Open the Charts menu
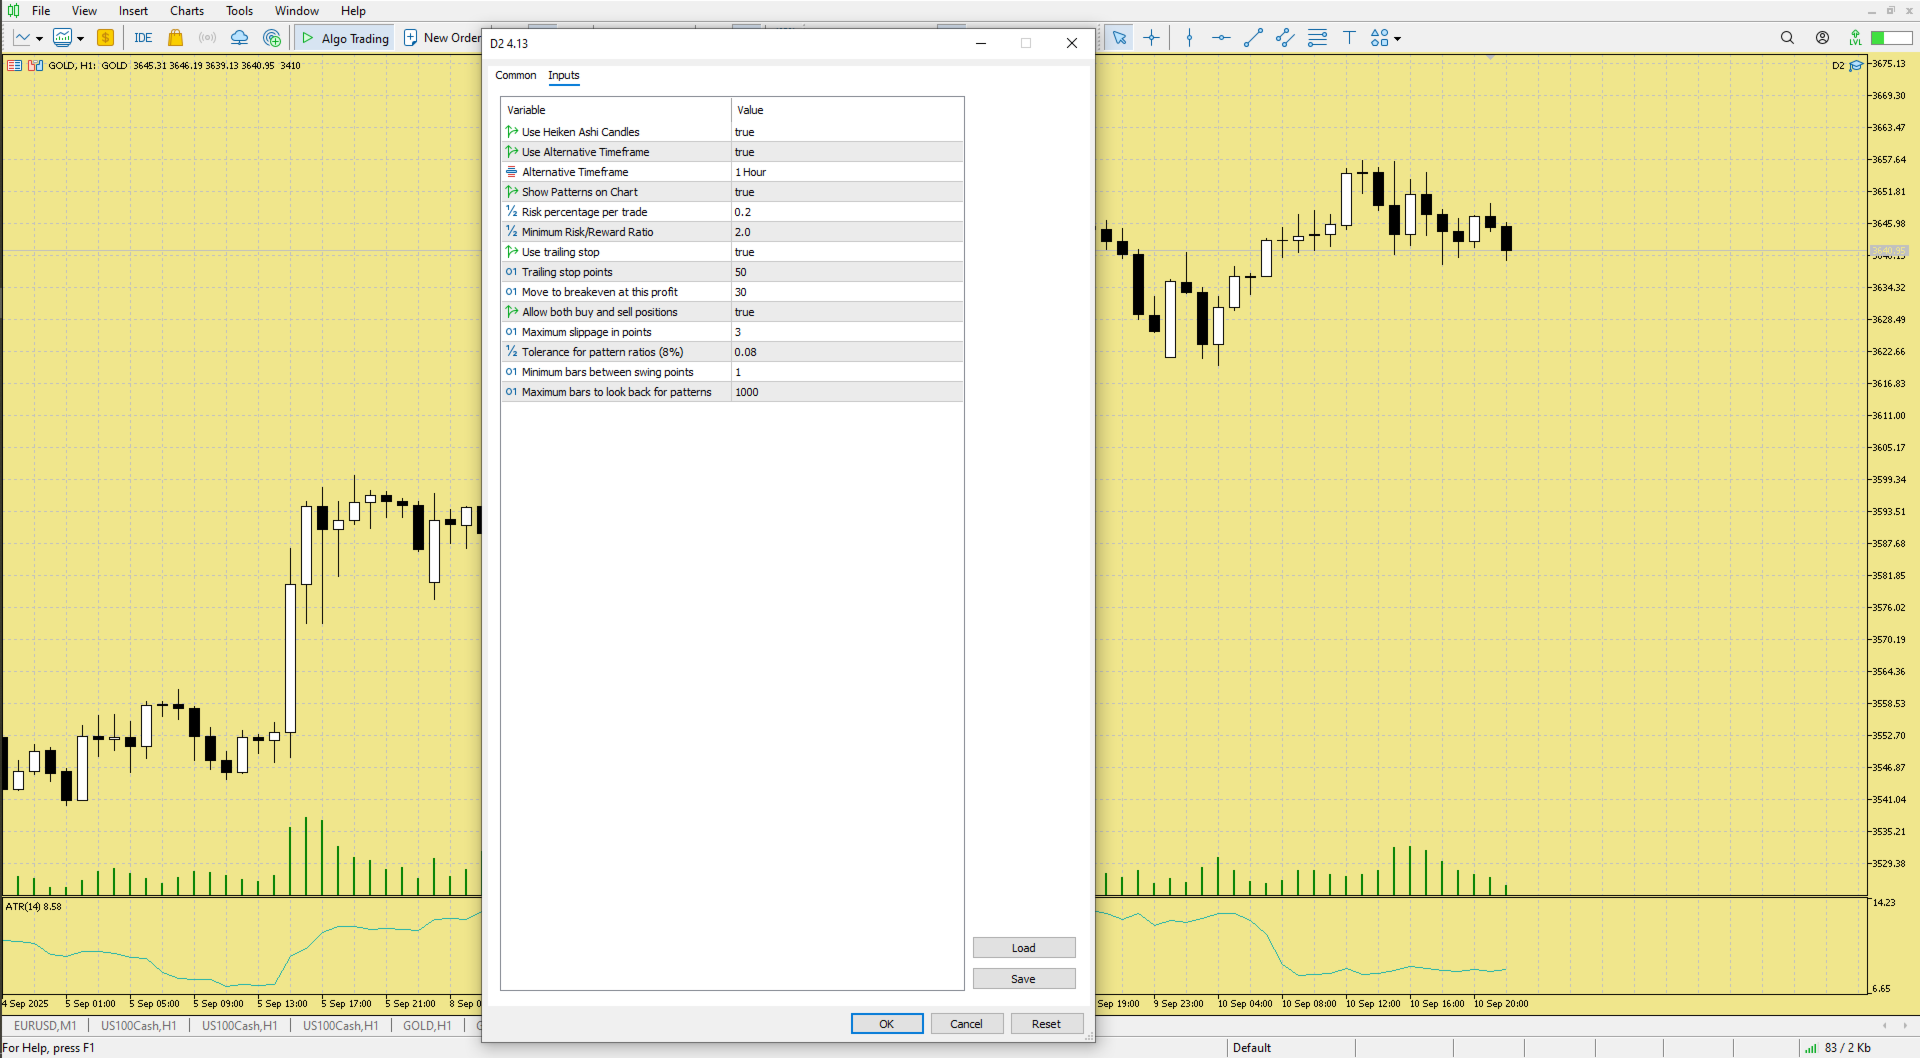Image resolution: width=1920 pixels, height=1058 pixels. click(x=187, y=11)
